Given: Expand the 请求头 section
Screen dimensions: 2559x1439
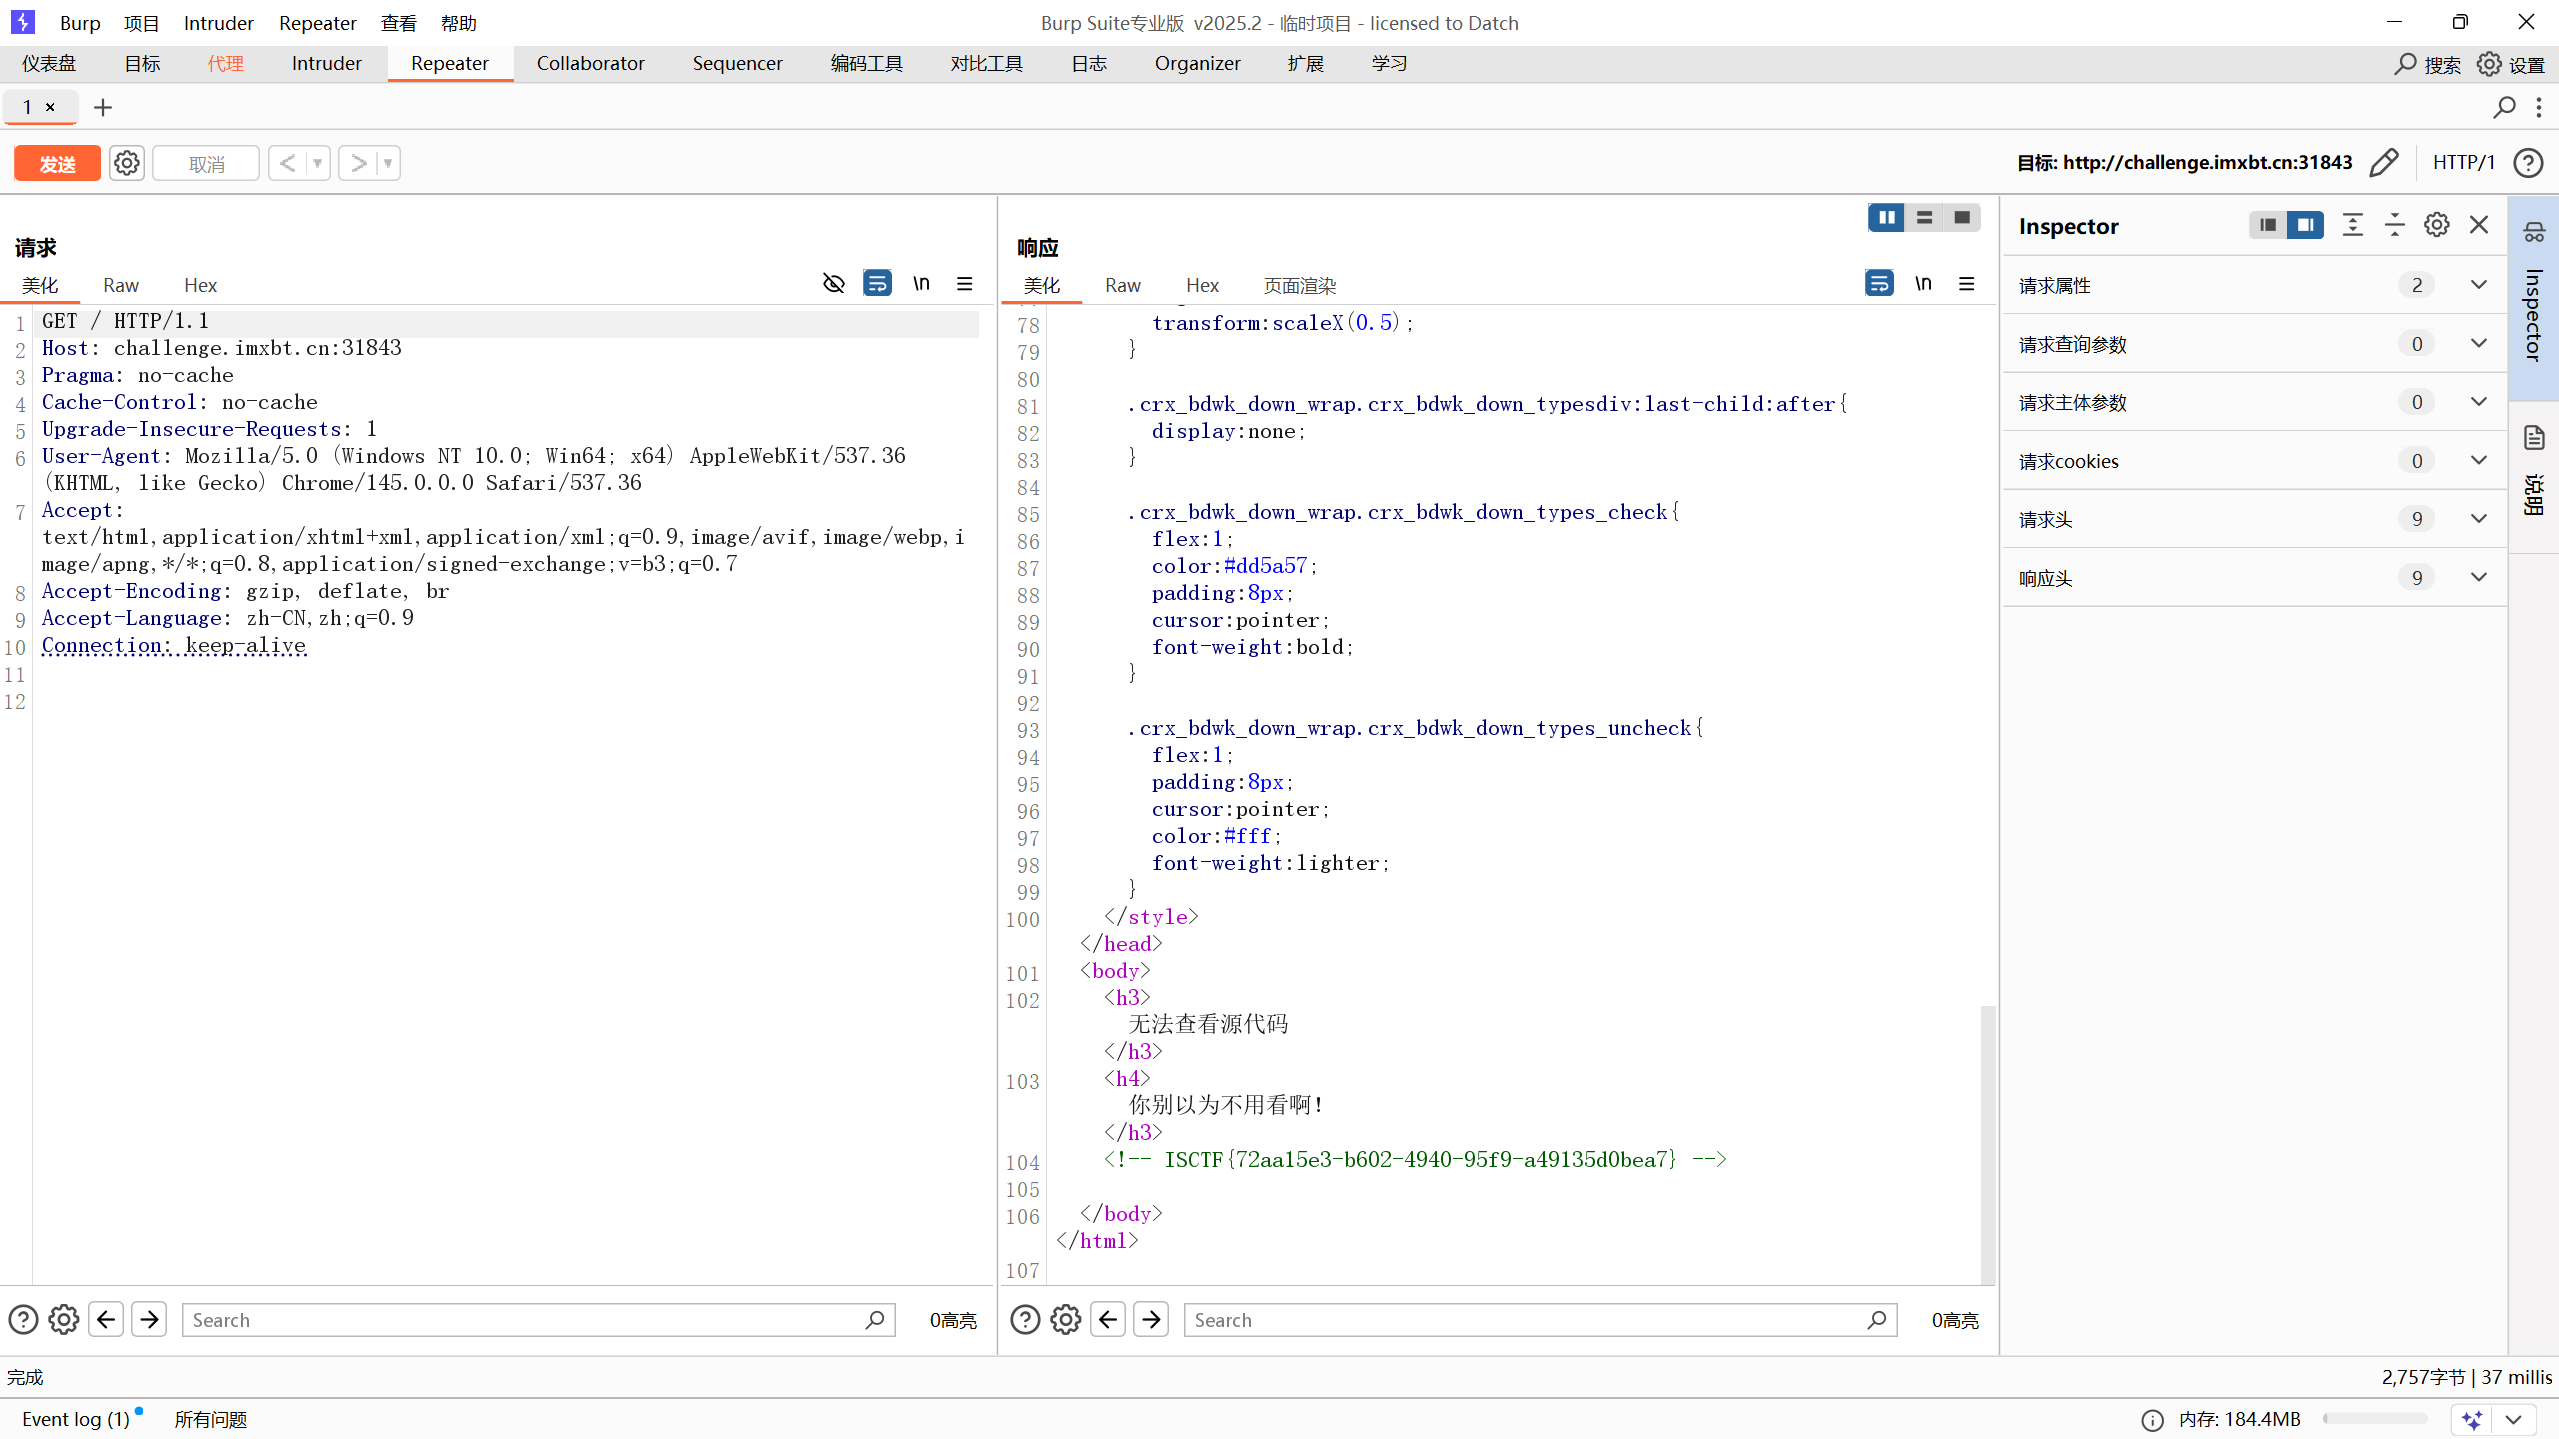Looking at the screenshot, I should click(x=2478, y=519).
